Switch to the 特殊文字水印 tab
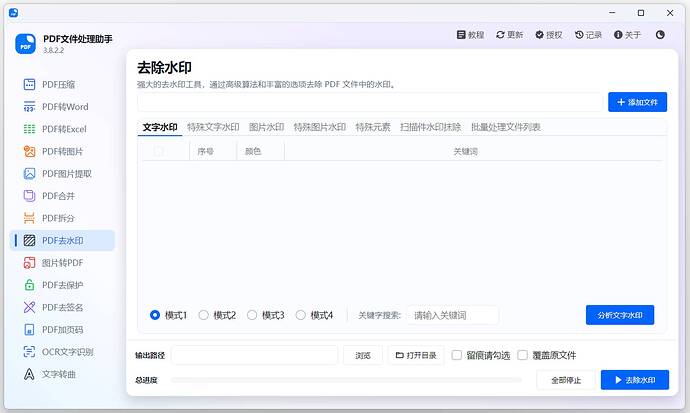Viewport: 690px width, 413px height. [x=213, y=127]
